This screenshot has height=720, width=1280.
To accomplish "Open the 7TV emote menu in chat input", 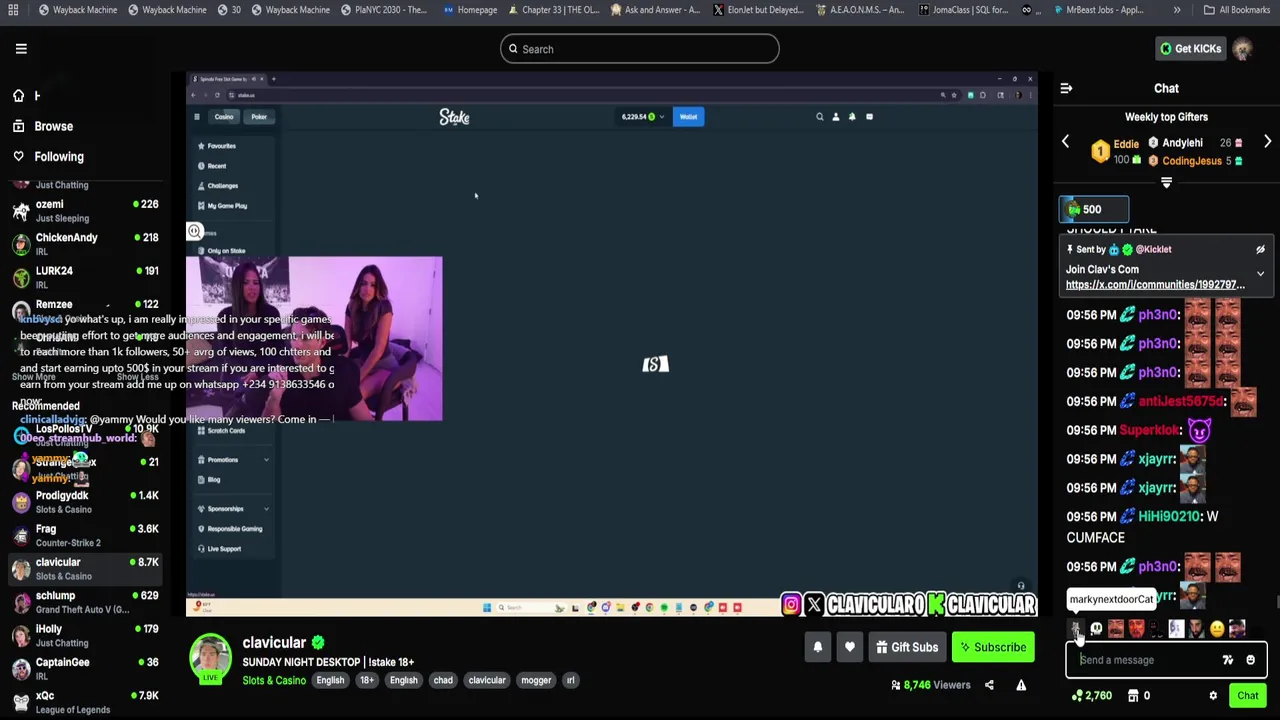I will coord(1228,660).
